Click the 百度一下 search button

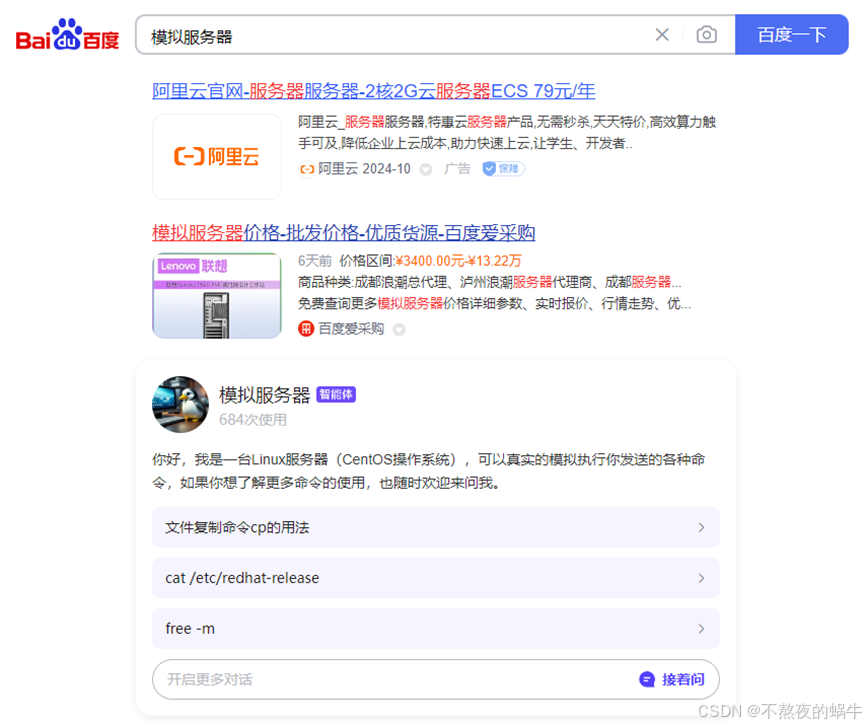791,35
